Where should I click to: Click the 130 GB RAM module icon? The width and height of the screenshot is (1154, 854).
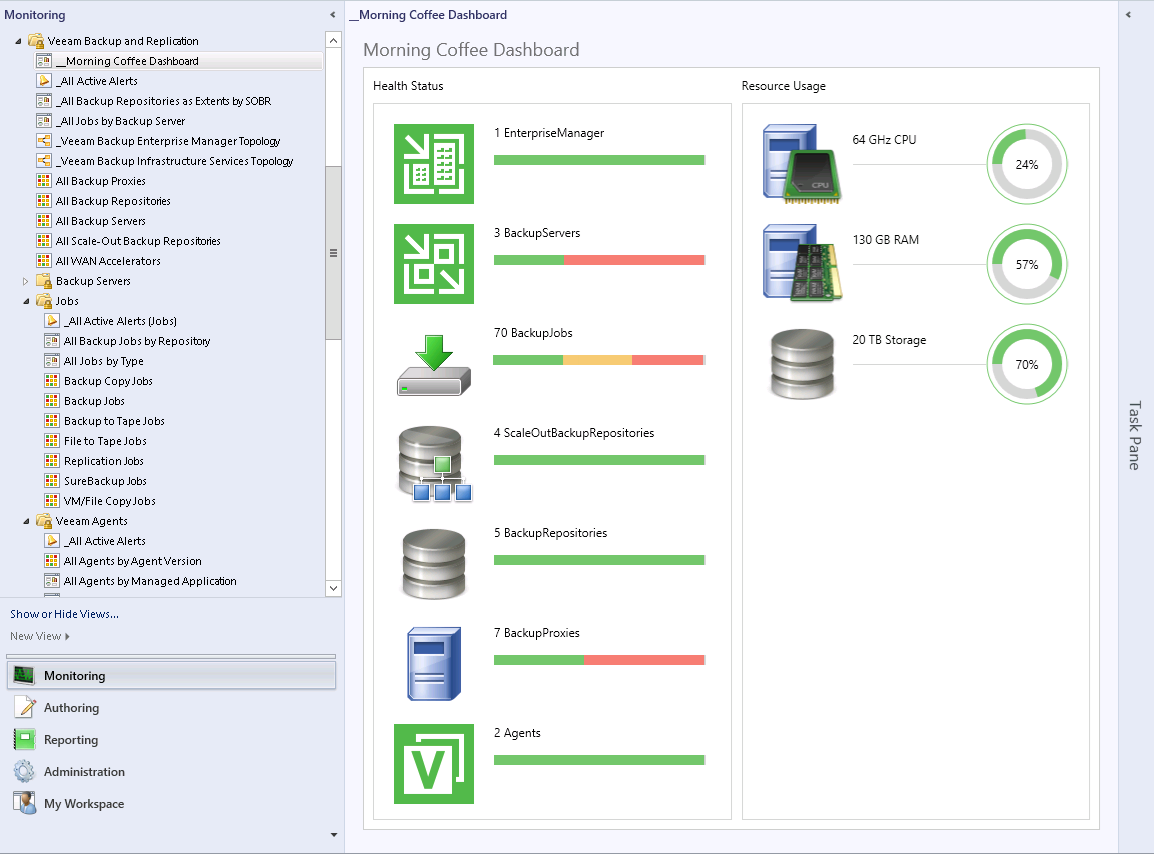point(802,264)
